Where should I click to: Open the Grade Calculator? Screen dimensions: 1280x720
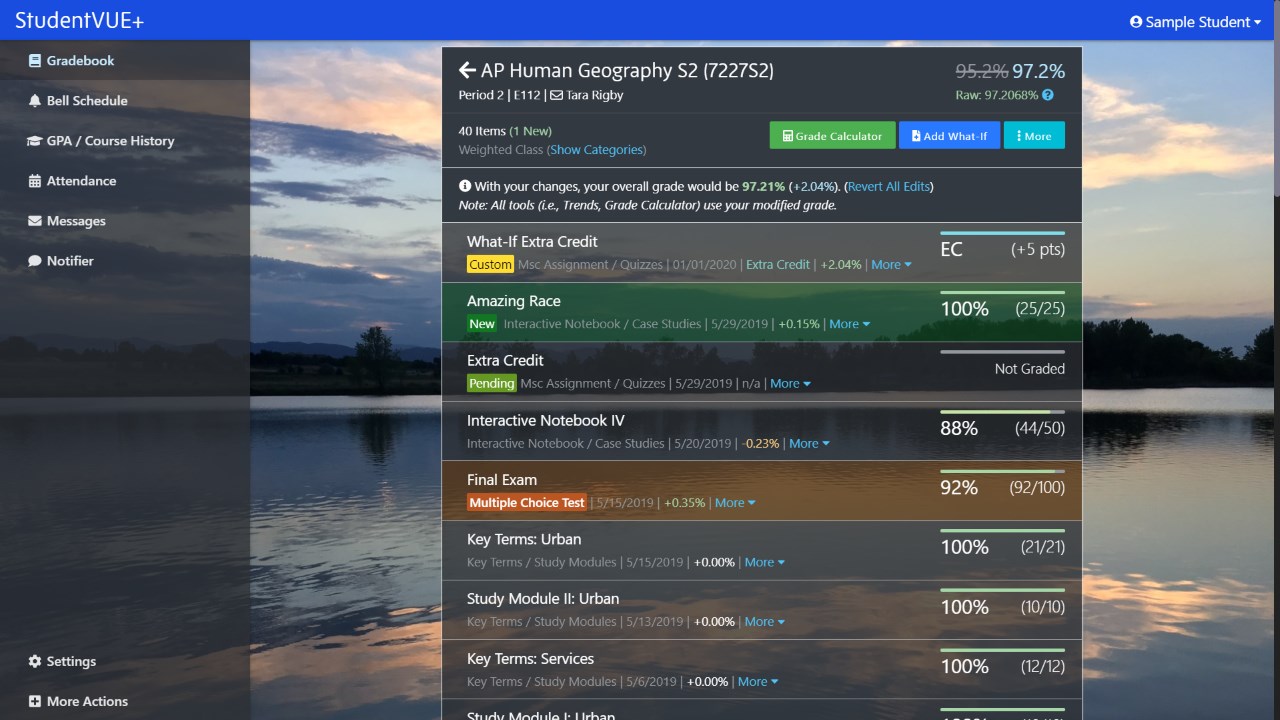(832, 136)
